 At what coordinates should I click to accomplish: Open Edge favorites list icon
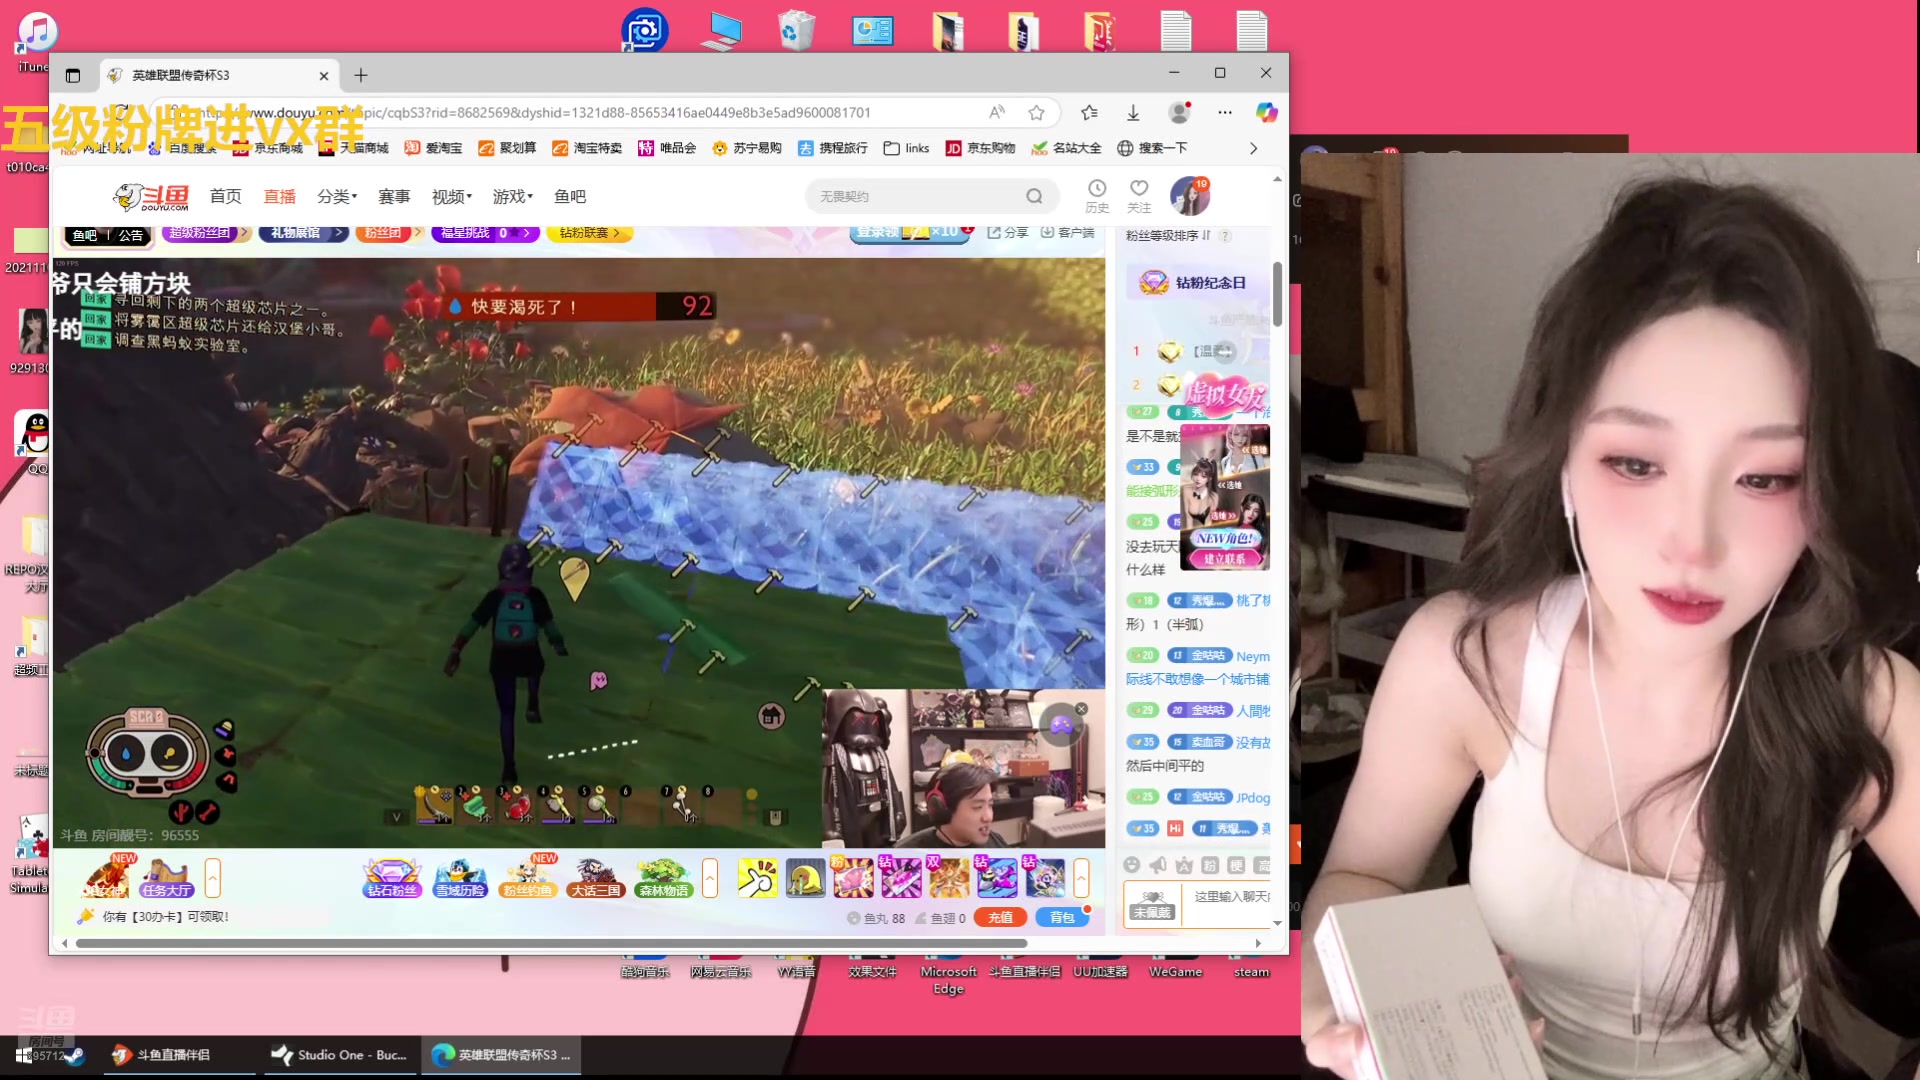point(1089,113)
